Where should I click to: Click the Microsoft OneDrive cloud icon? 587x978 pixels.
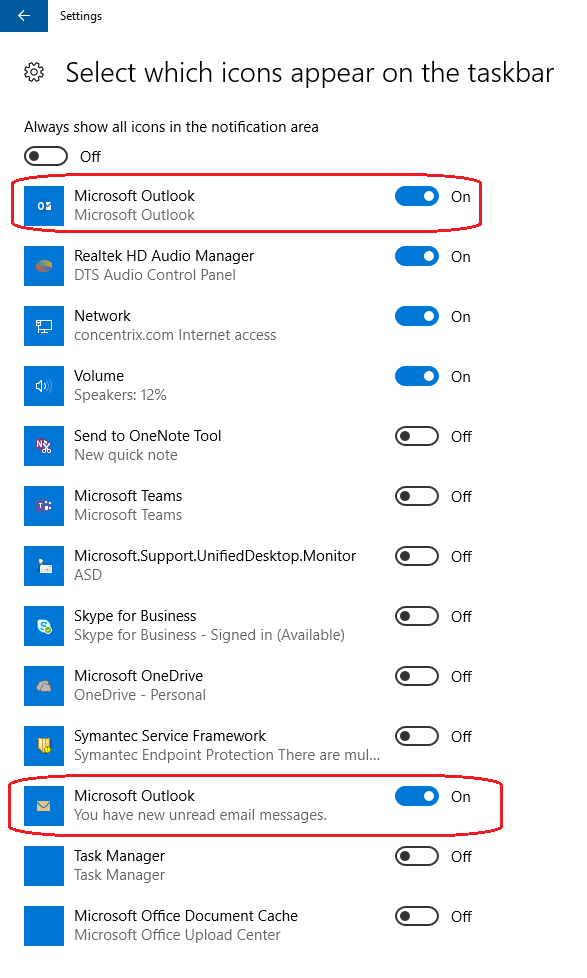tap(44, 685)
